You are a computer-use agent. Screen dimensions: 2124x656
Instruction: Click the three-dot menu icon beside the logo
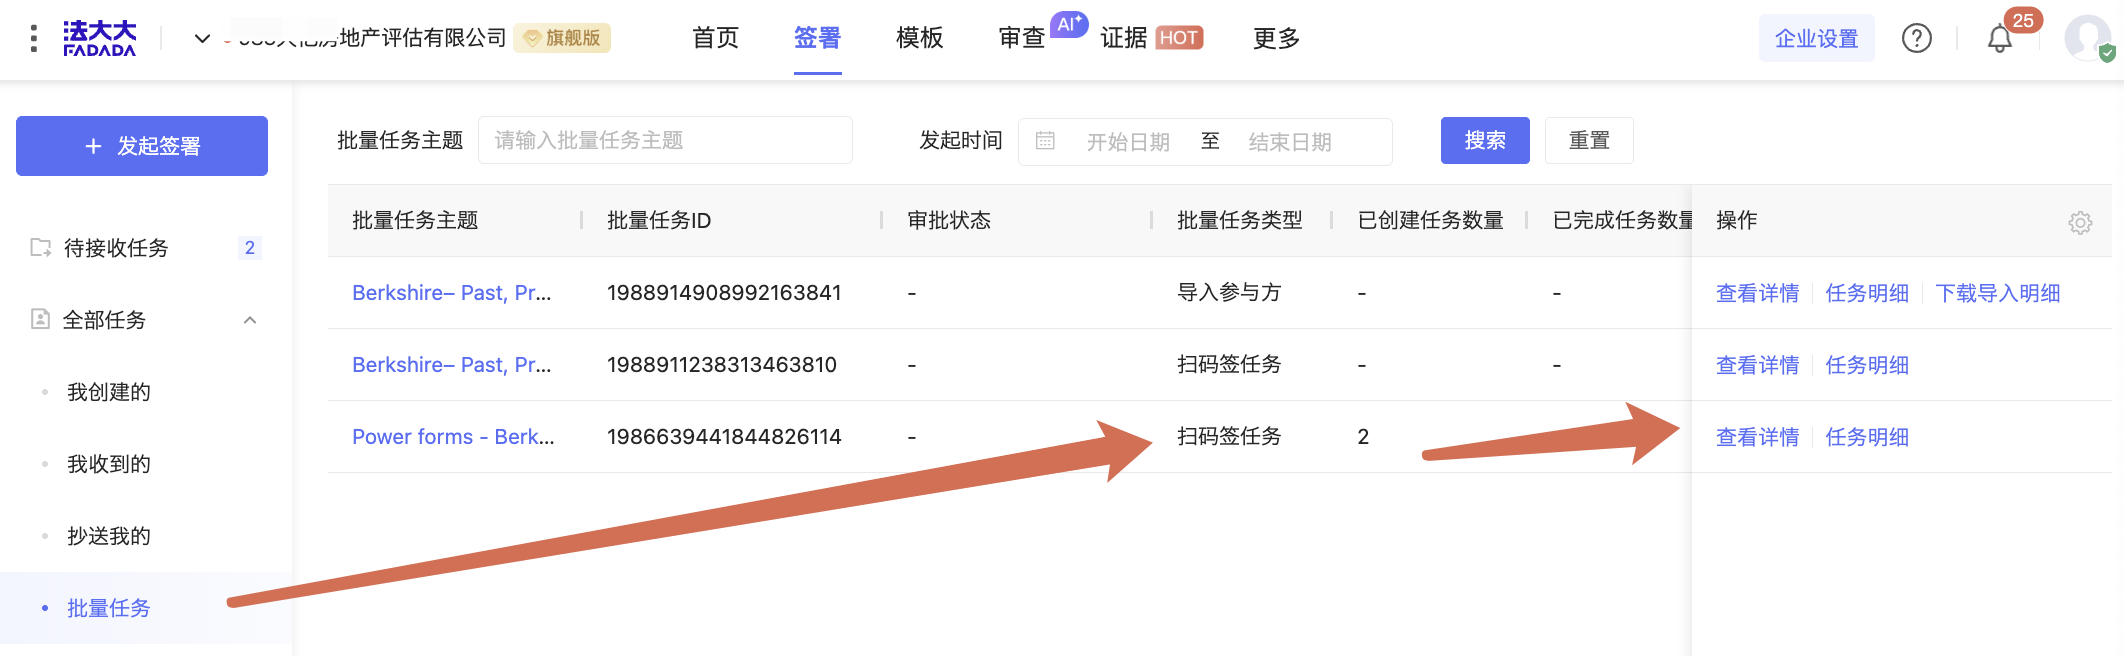34,38
